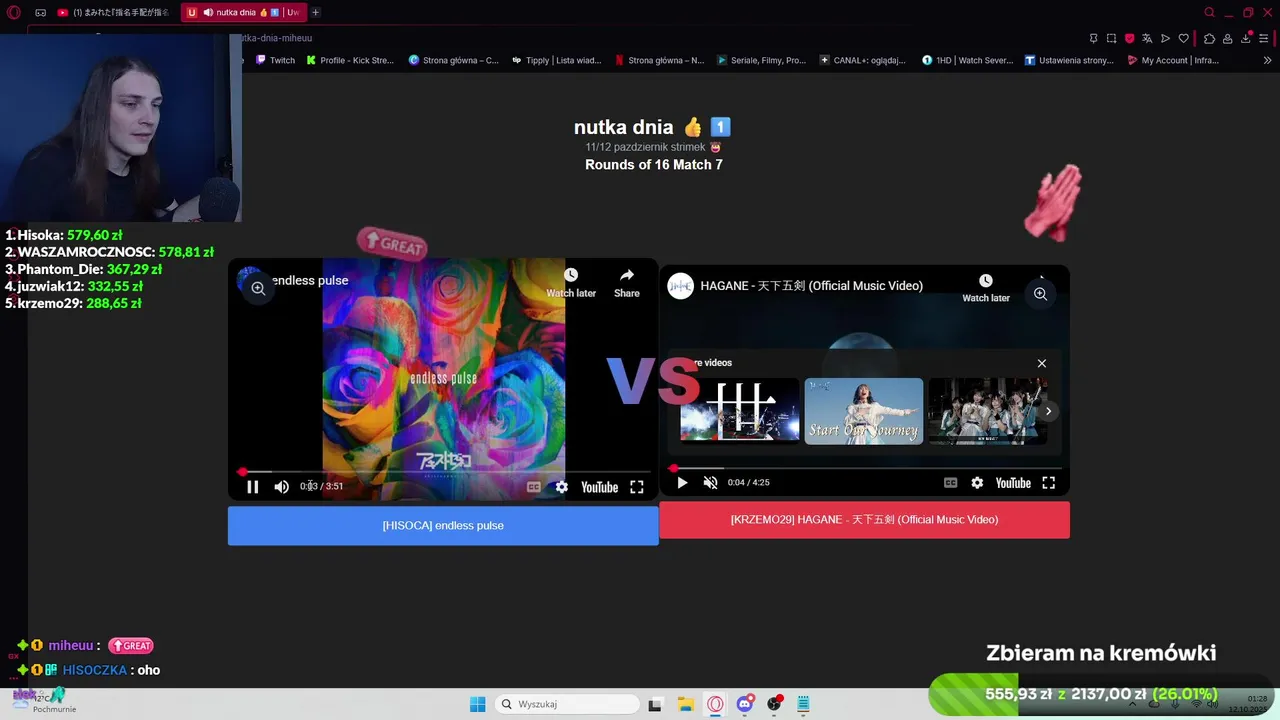This screenshot has width=1280, height=720.
Task: Click the pinboard pin icon in address bar
Action: pos(1093,38)
